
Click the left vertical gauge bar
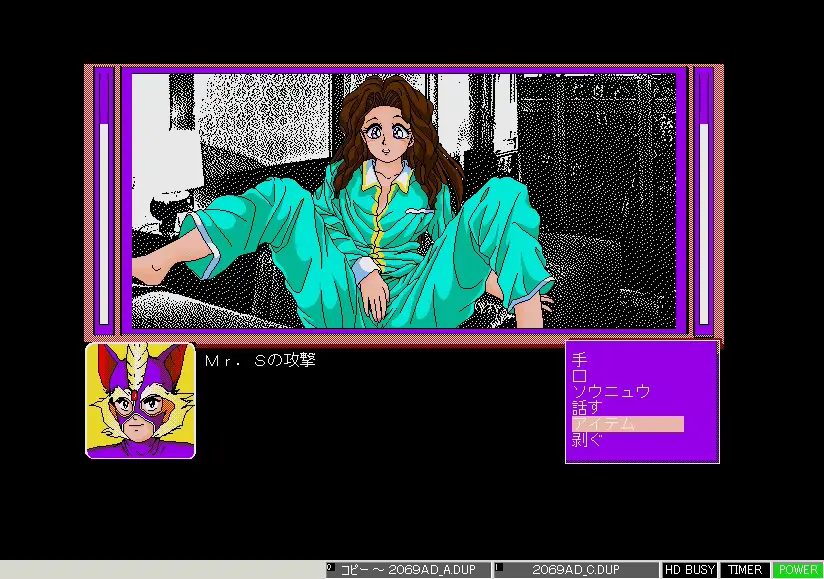[104, 200]
